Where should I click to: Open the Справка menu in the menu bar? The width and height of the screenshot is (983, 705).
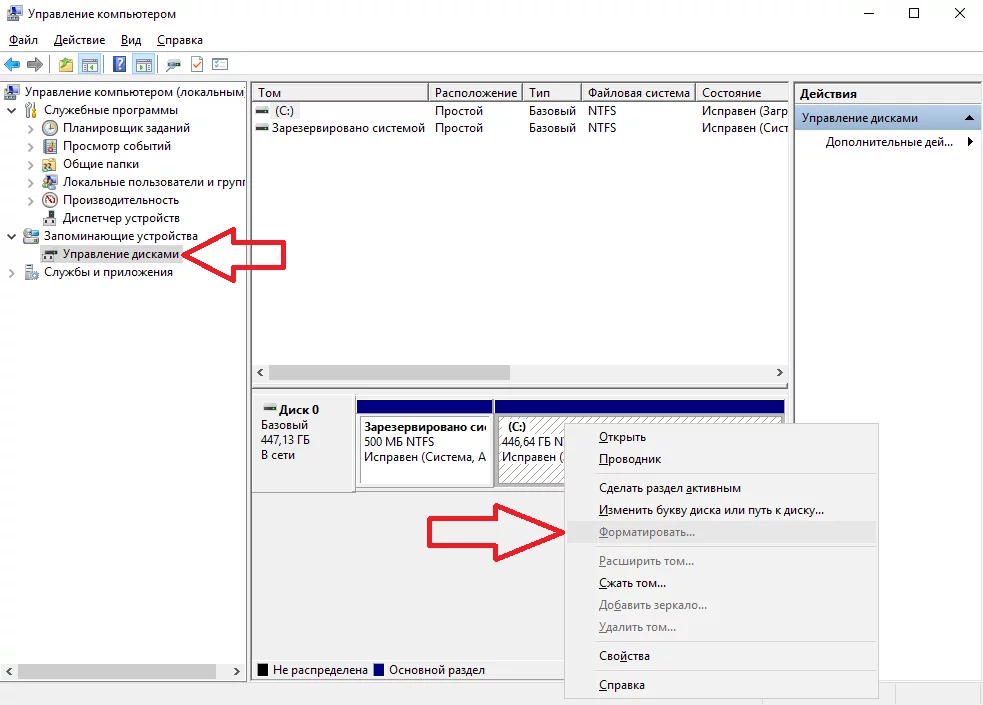180,40
